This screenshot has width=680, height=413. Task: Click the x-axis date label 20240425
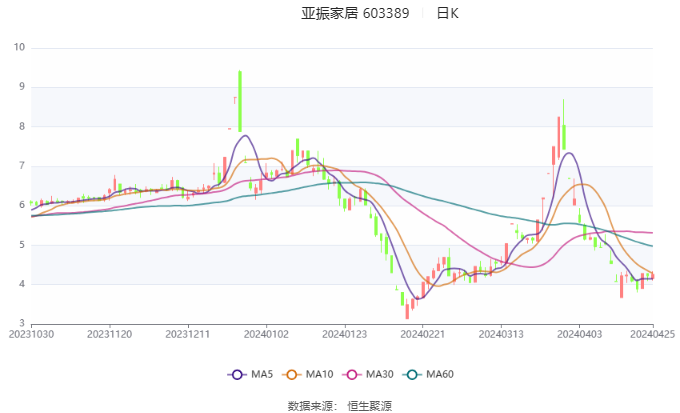click(652, 334)
